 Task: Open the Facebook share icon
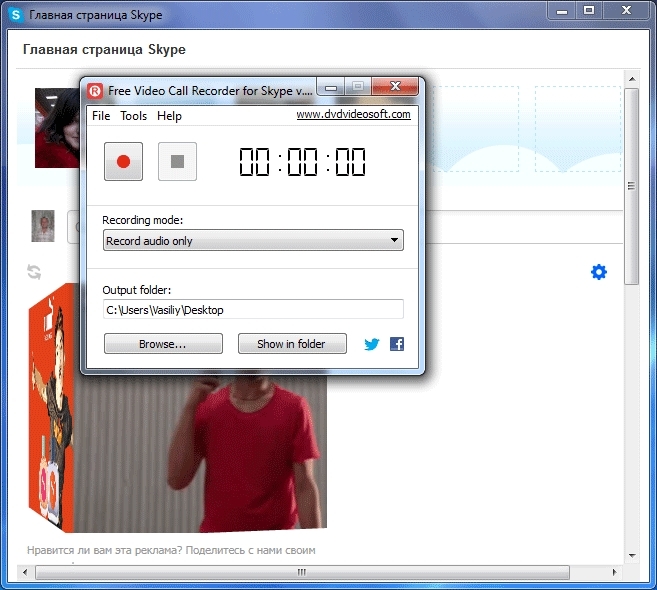click(397, 344)
